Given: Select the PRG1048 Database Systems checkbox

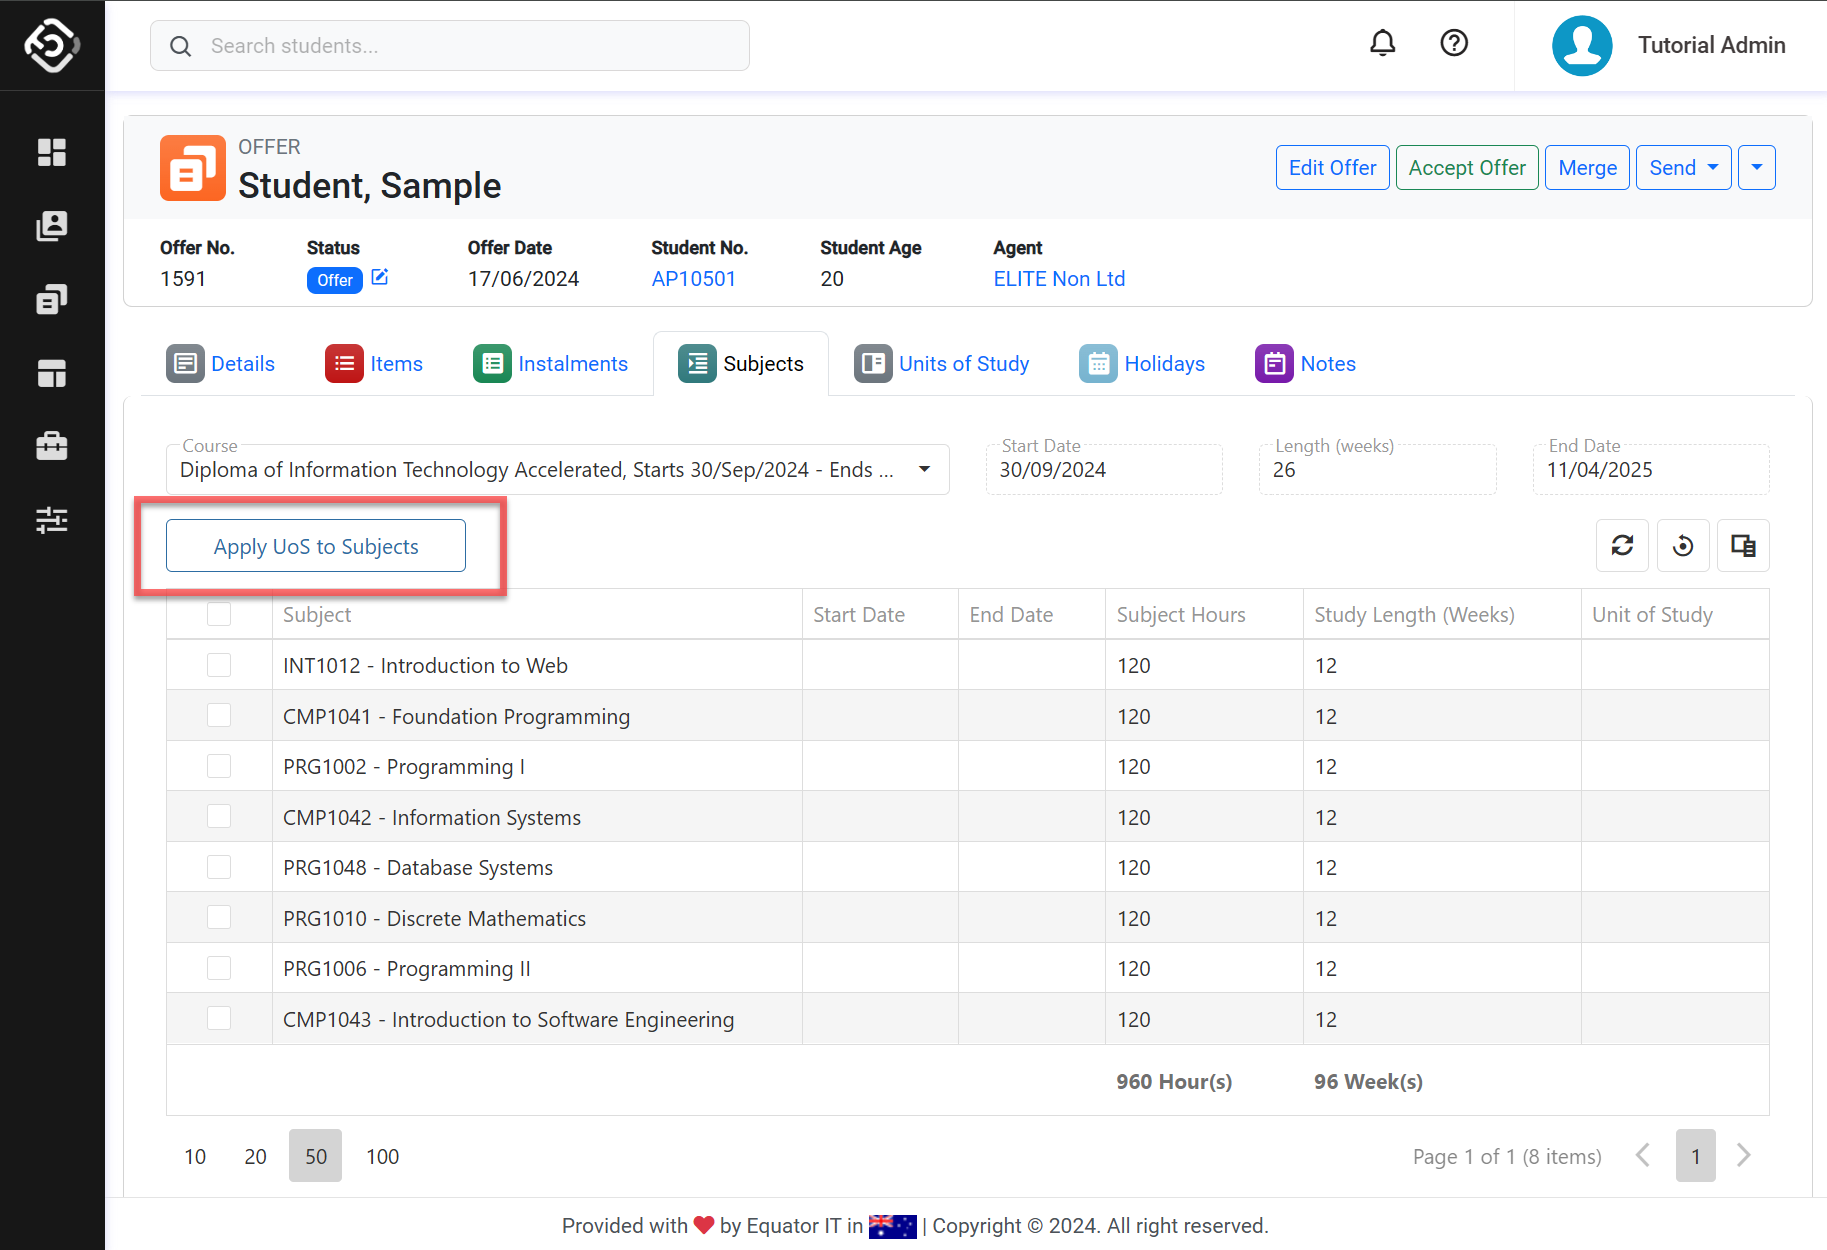Looking at the screenshot, I should tap(219, 868).
